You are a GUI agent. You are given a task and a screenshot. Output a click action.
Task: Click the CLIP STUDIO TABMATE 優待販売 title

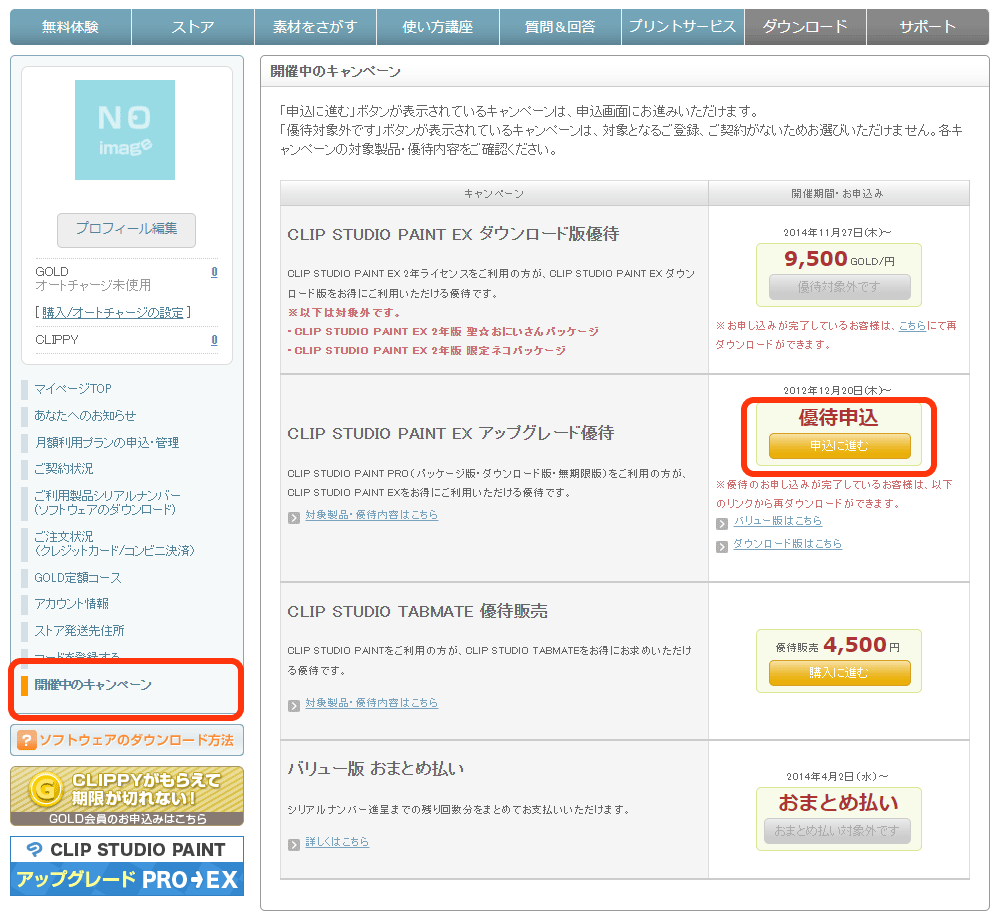click(417, 611)
